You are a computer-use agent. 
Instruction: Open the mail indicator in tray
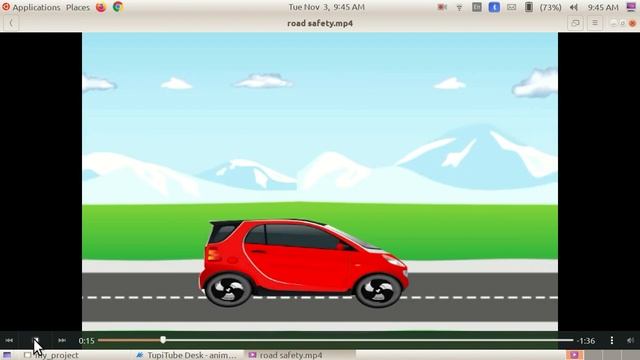[511, 7]
